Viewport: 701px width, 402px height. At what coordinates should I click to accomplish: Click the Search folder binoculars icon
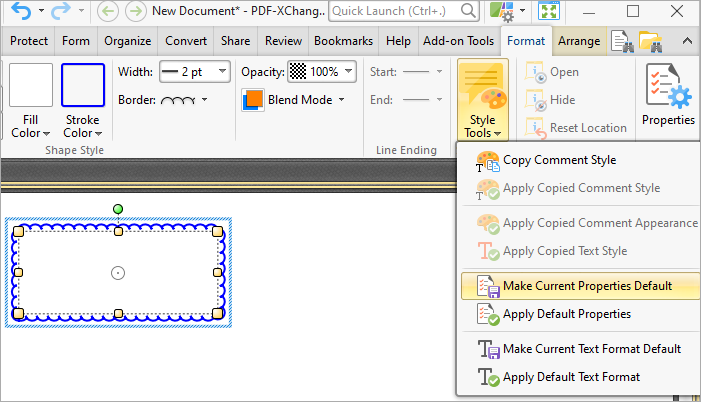click(x=650, y=41)
